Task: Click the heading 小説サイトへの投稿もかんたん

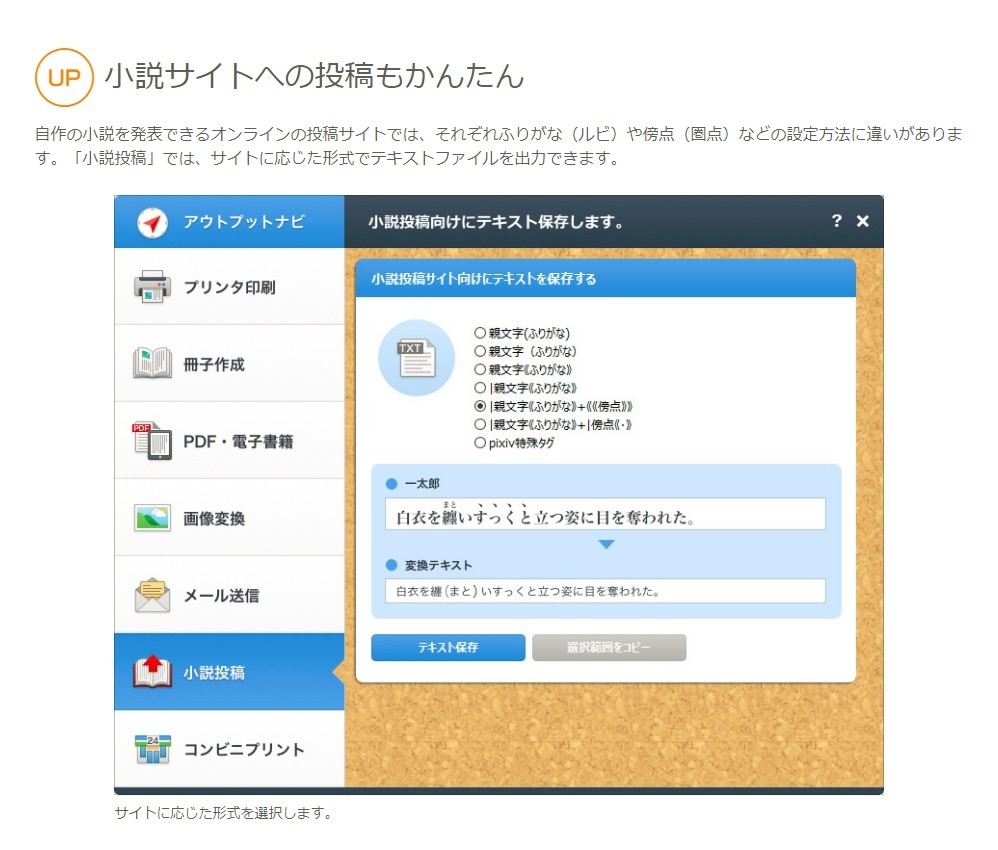Action: 314,76
